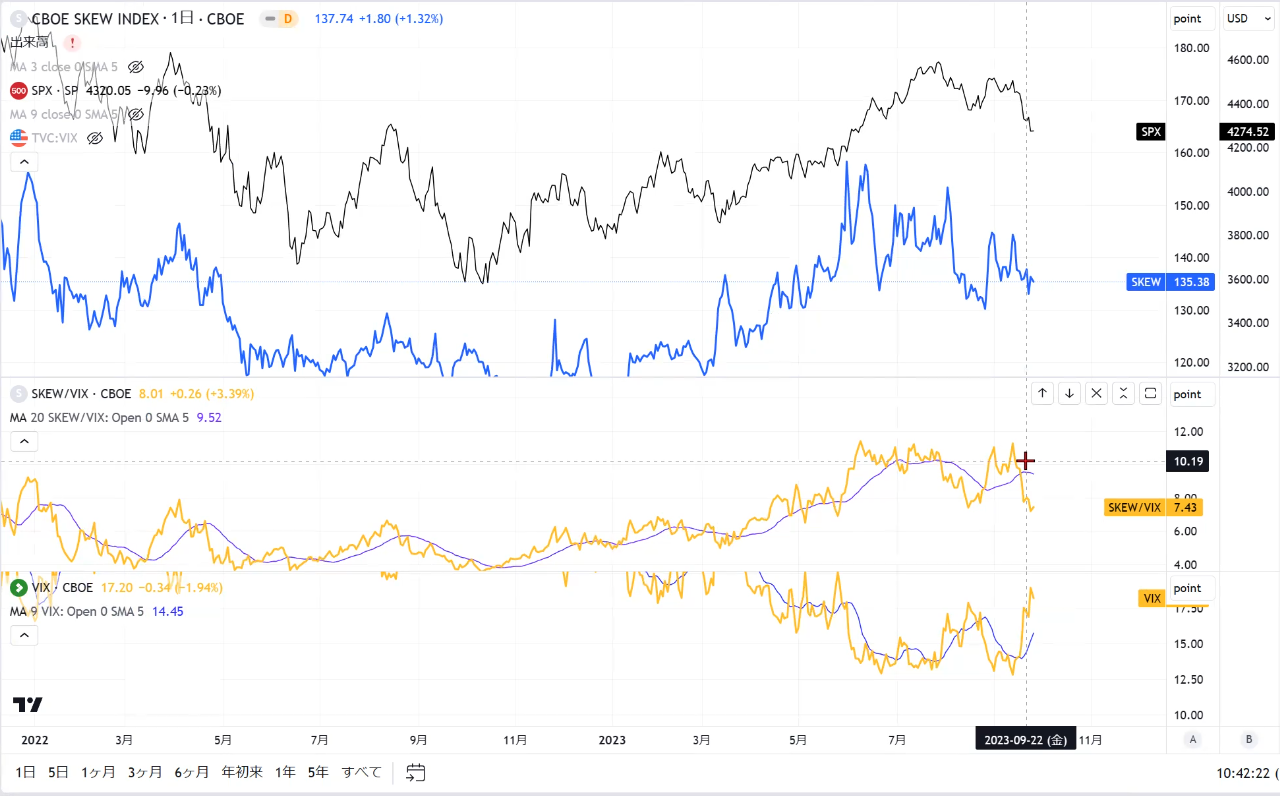The height and width of the screenshot is (796, 1280).
Task: Click the TVC:VIX flag icon
Action: click(x=18, y=138)
